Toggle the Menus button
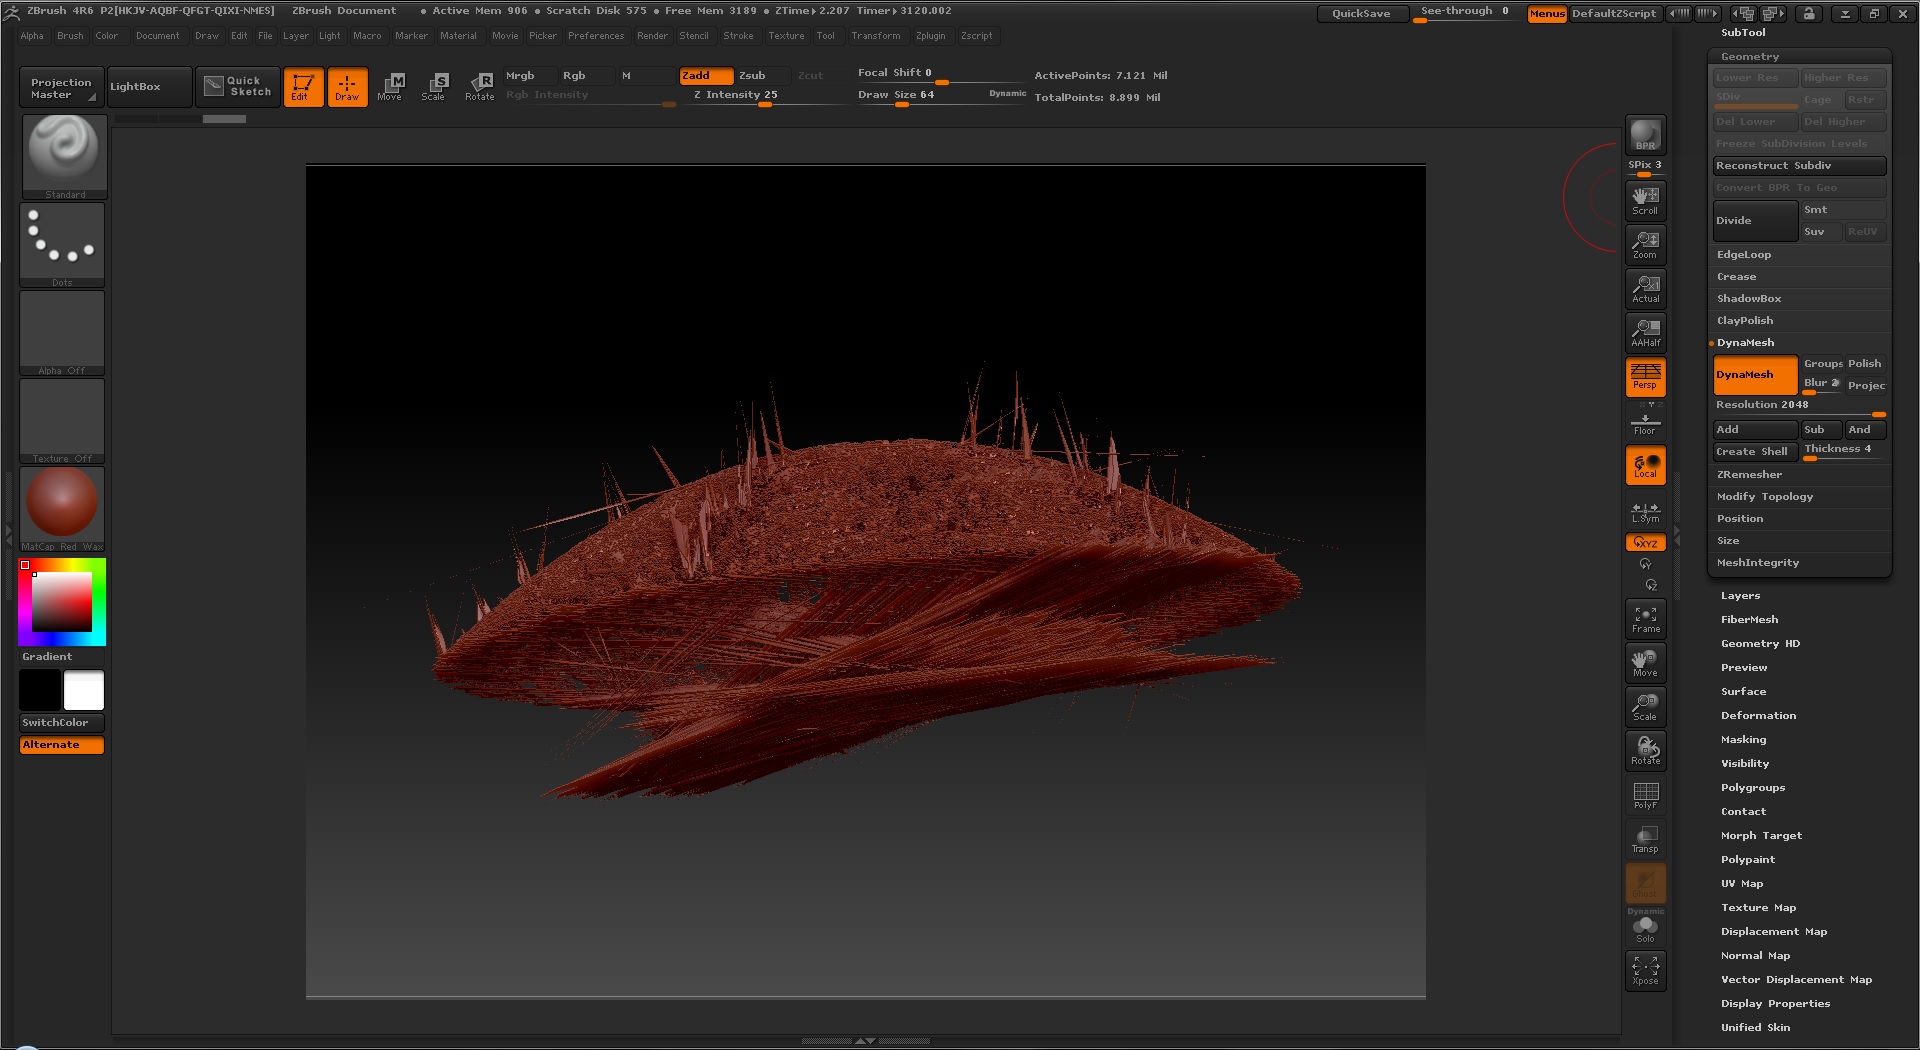1920x1050 pixels. (1546, 14)
